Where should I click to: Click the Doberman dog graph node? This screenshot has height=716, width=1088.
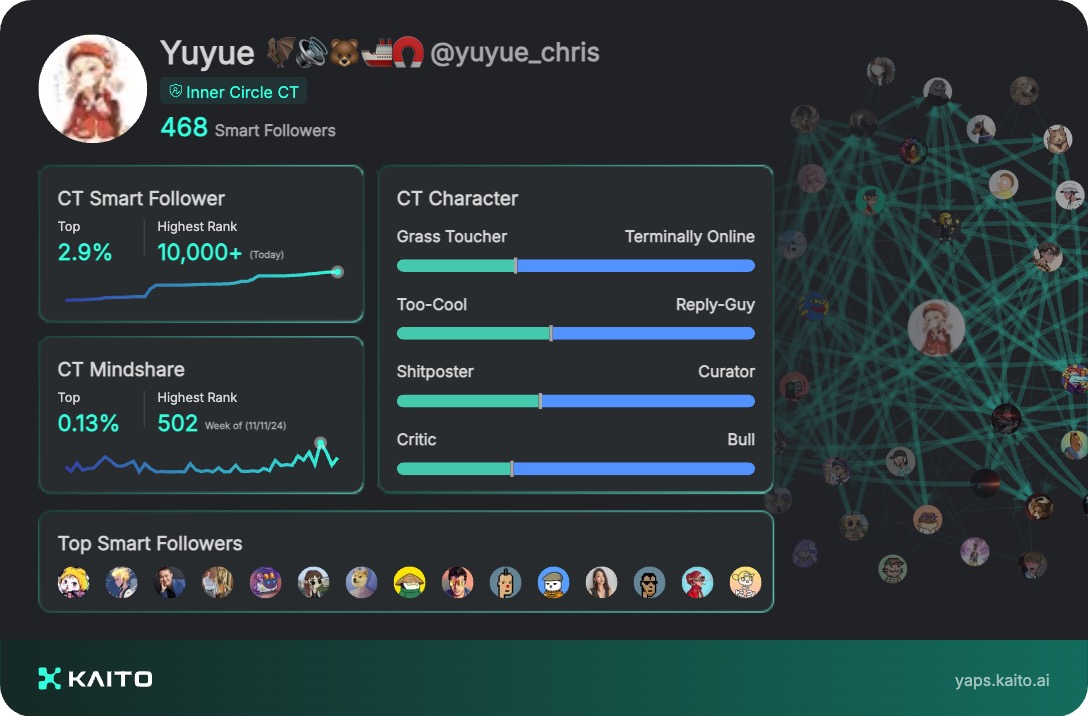tap(981, 129)
